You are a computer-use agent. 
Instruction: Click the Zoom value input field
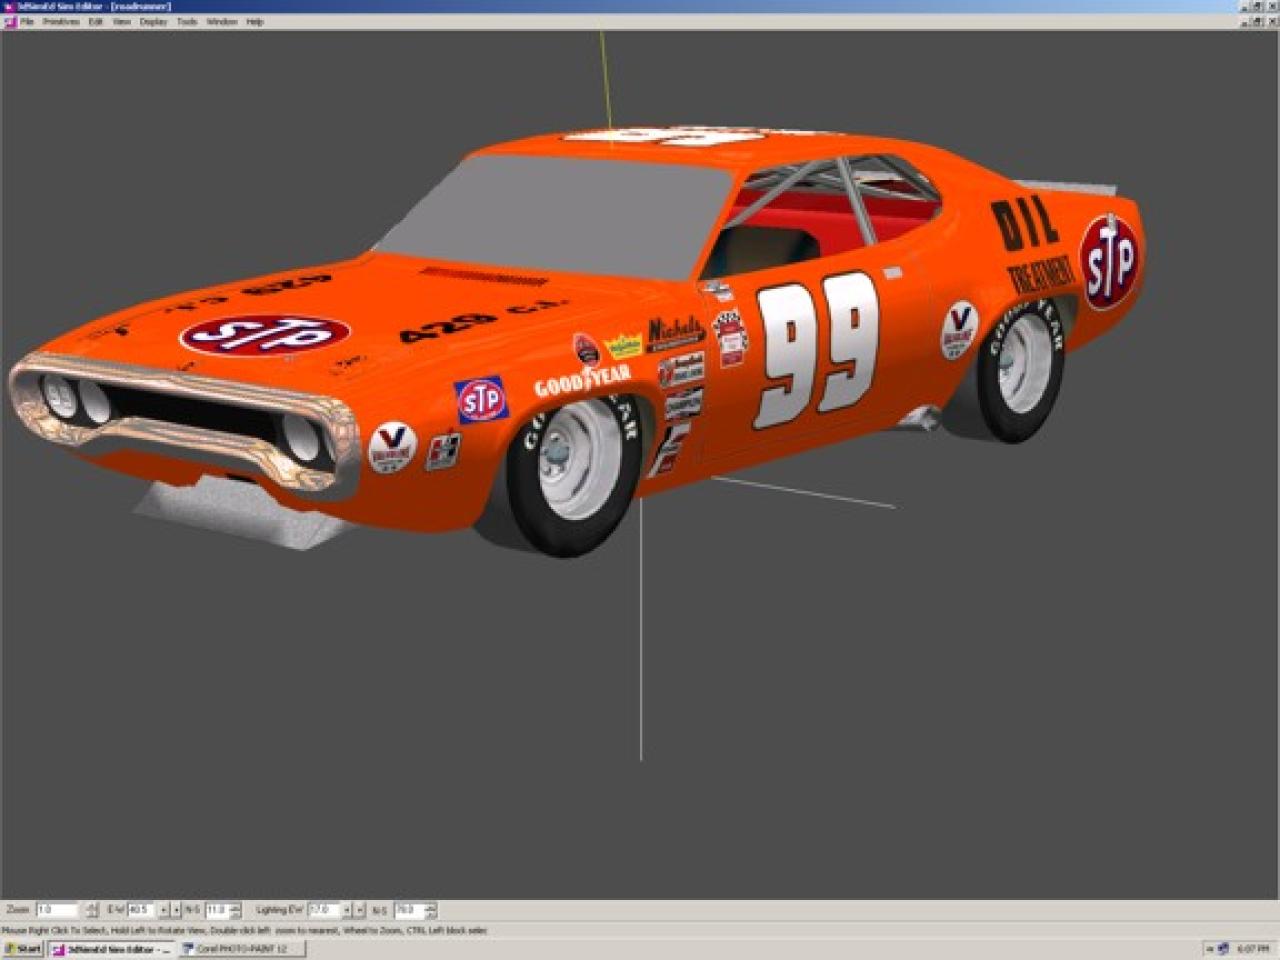point(57,910)
